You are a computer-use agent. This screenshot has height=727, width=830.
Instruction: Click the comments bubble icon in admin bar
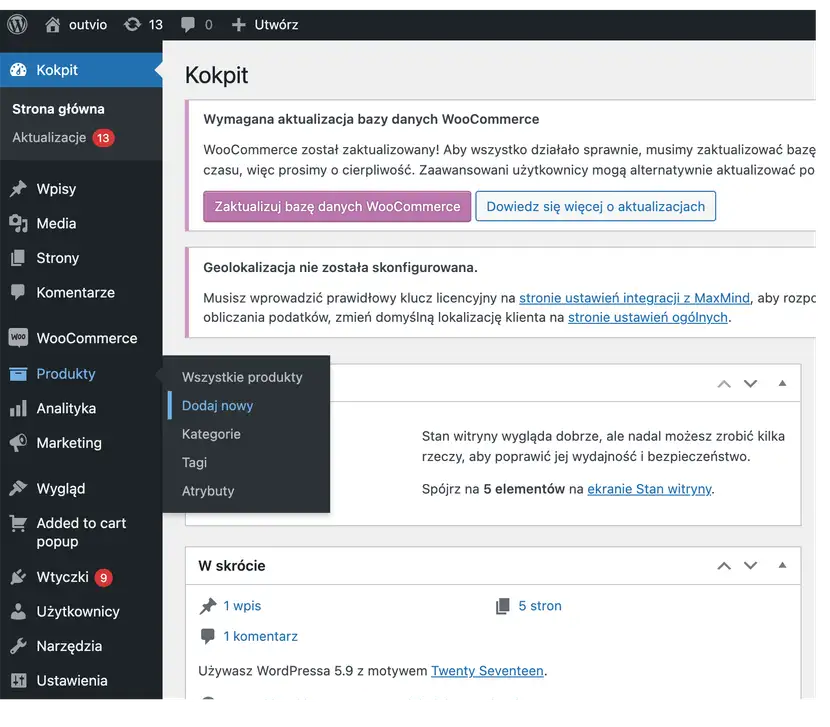pyautogui.click(x=187, y=25)
